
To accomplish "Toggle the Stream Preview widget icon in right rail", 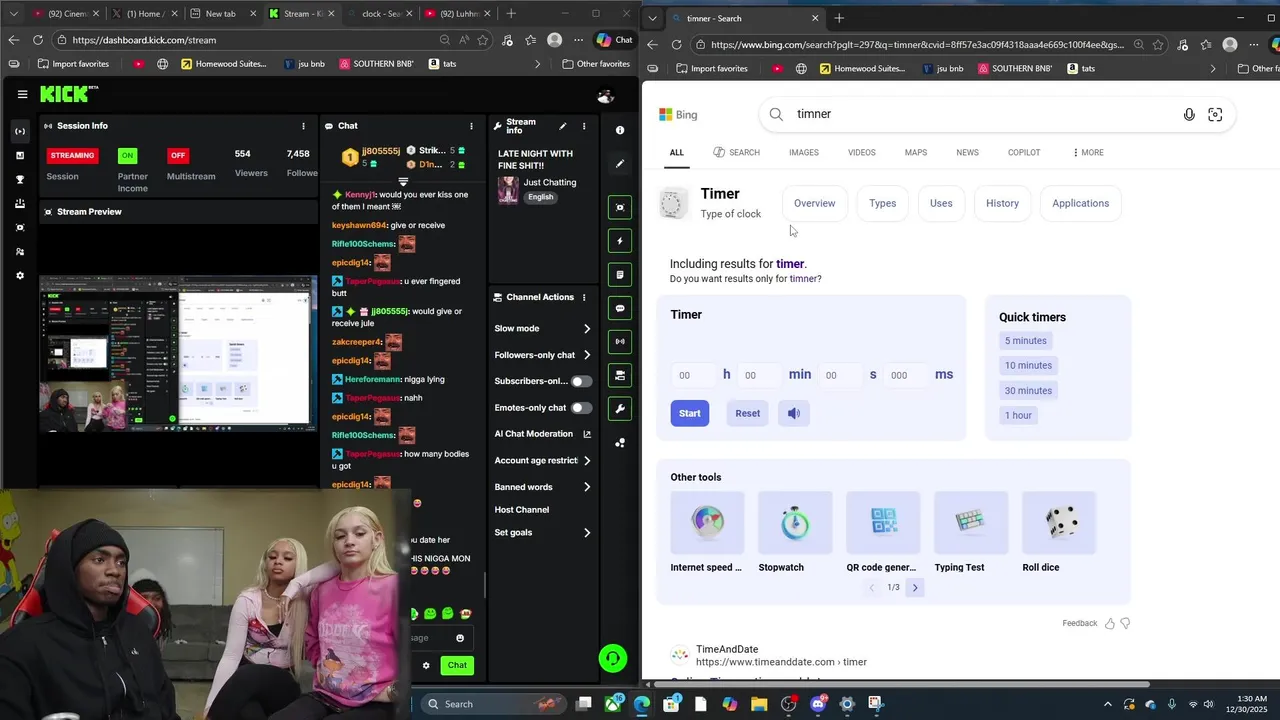I will (x=620, y=207).
